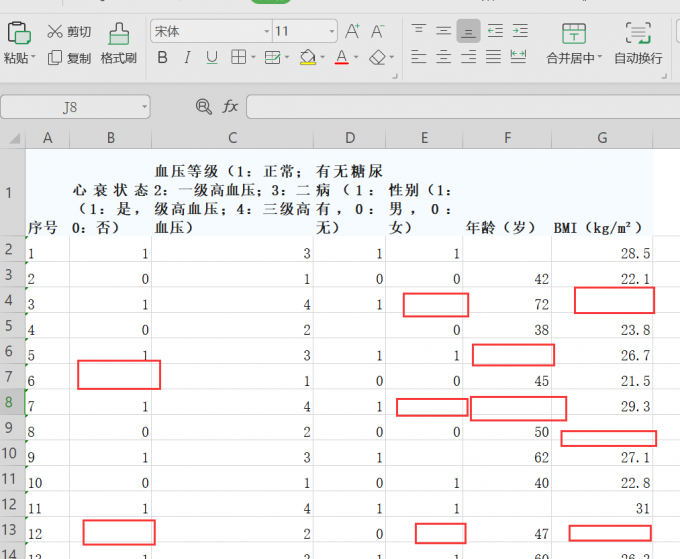Viewport: 680px width, 559px height.
Task: Select row 8 header
Action: 13,402
